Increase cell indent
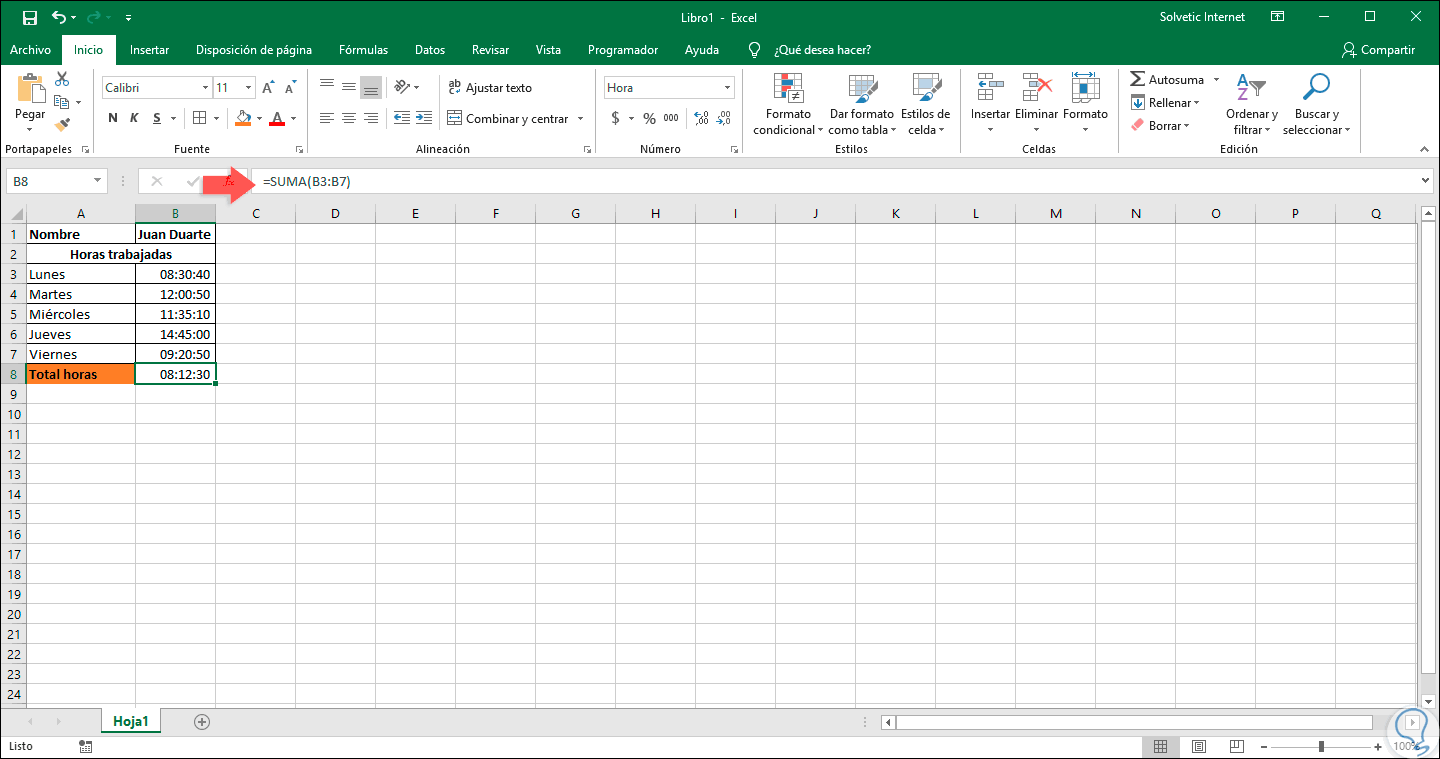 coord(424,118)
